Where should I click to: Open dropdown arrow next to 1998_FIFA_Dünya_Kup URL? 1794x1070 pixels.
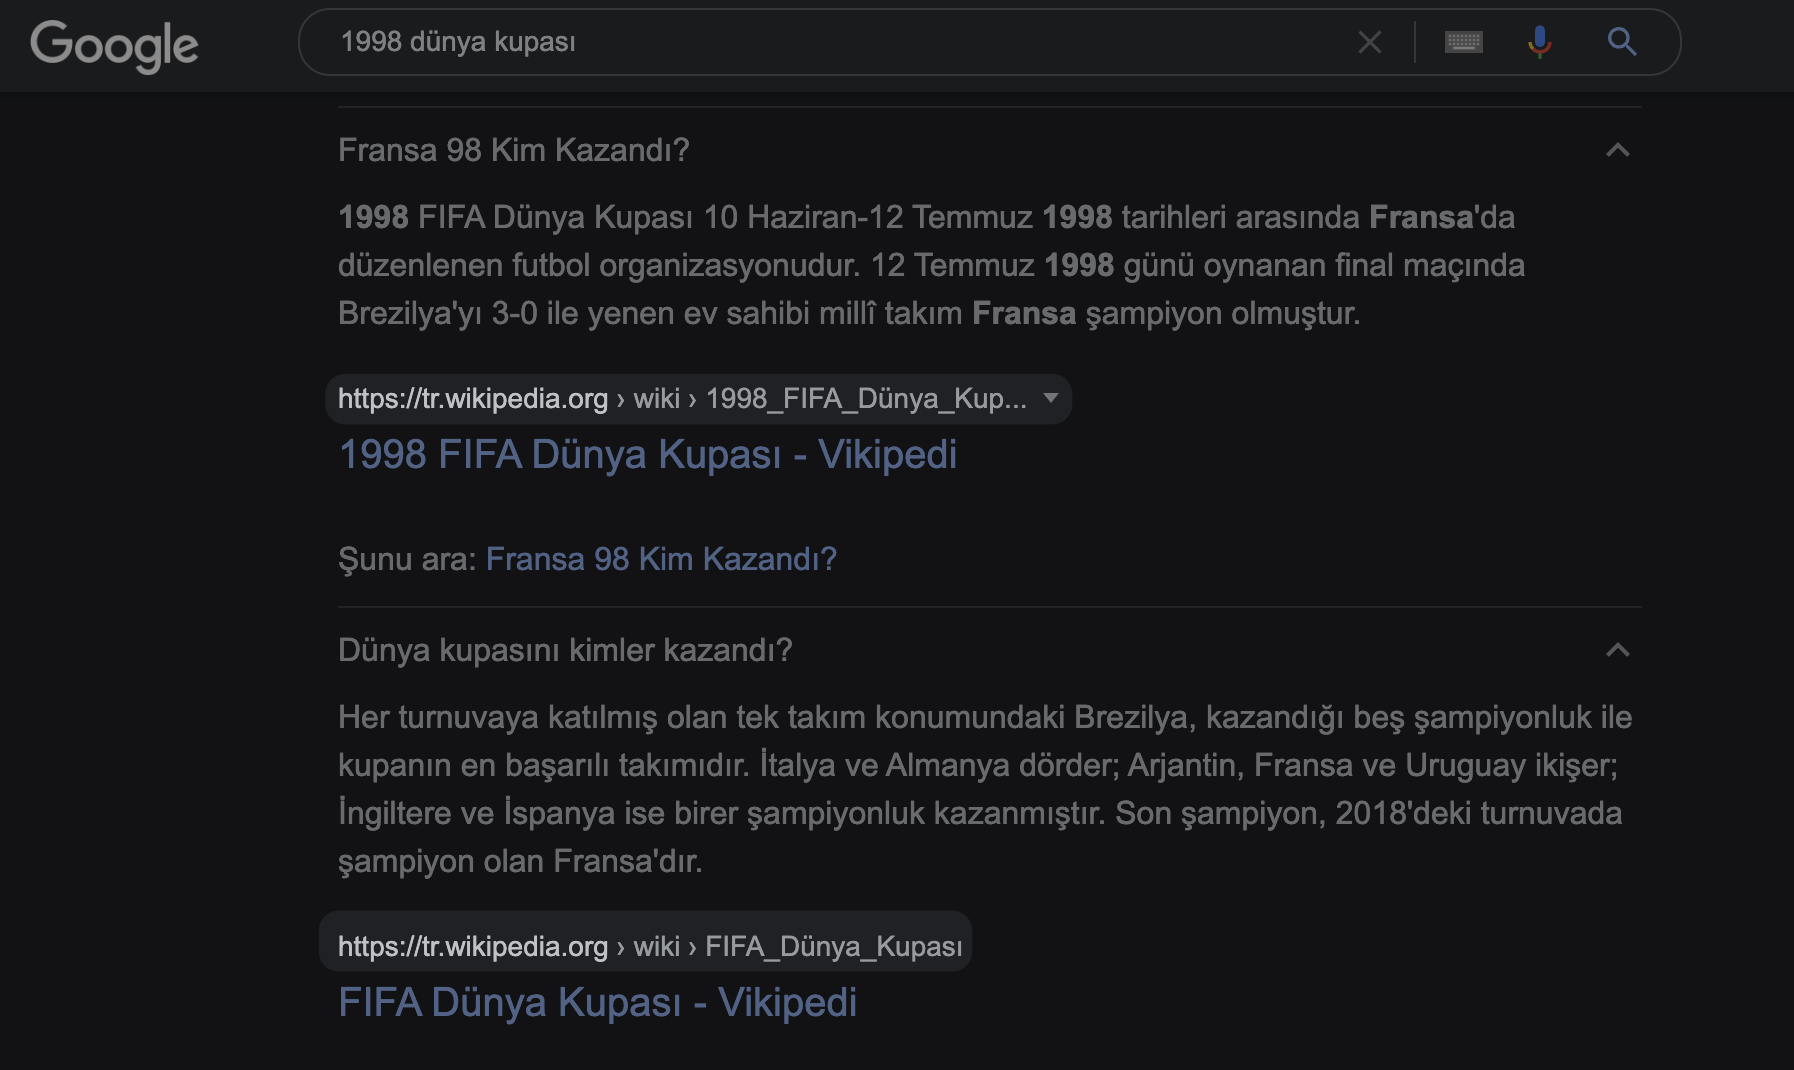1051,398
